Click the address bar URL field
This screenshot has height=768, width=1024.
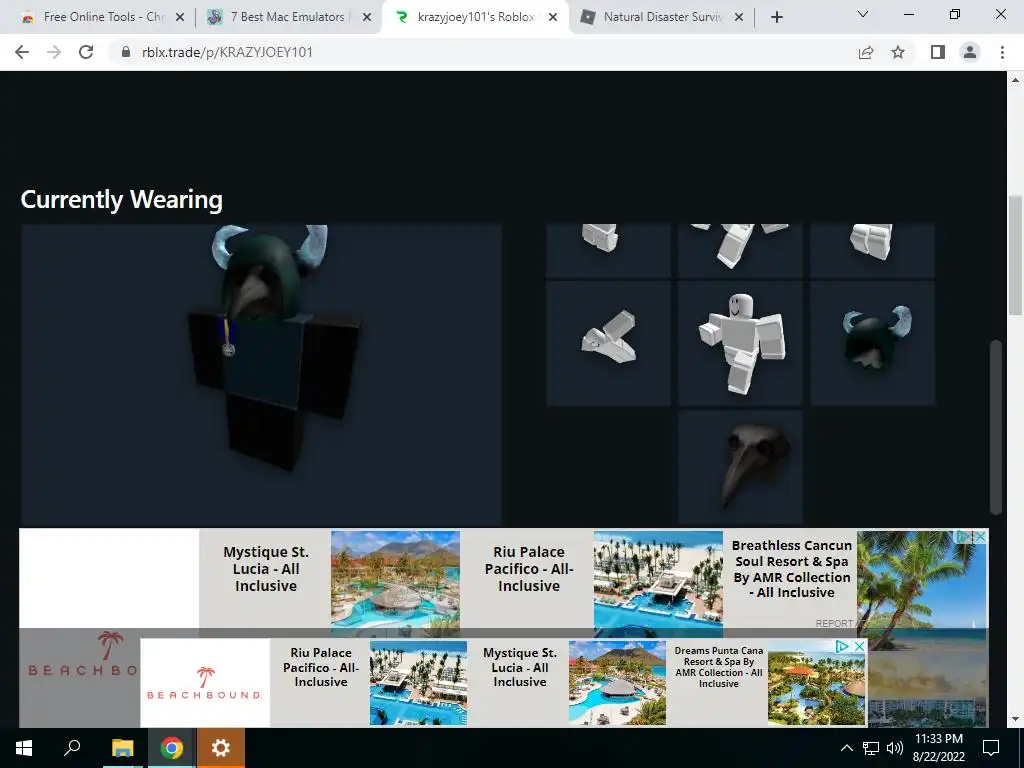483,52
